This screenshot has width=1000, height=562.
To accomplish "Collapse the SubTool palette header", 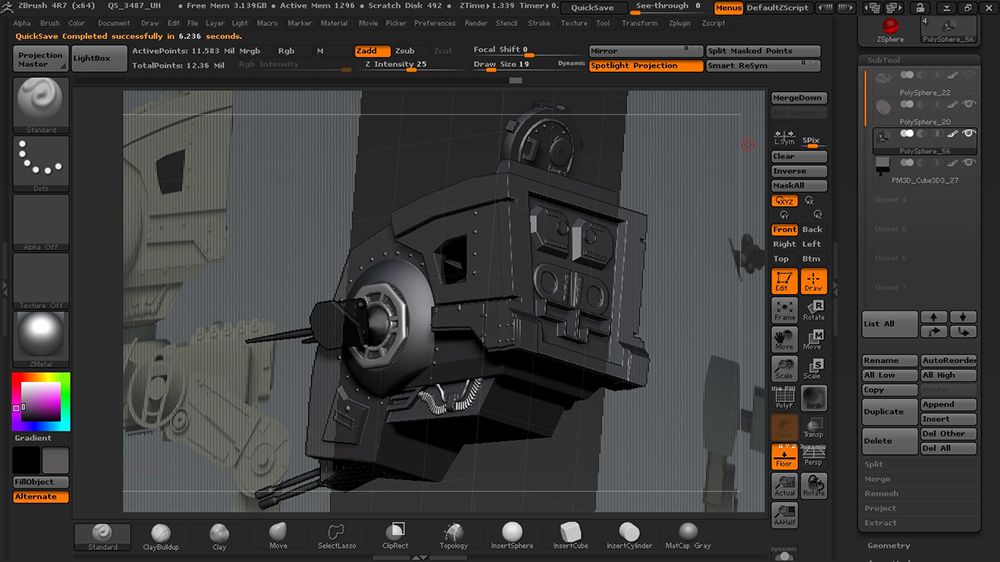I will [883, 60].
